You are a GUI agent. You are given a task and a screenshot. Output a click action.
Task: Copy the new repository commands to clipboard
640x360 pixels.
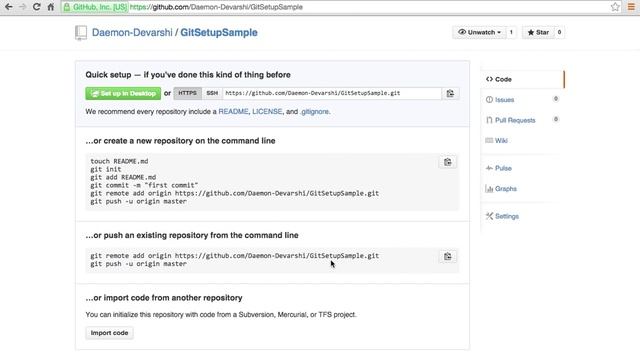click(448, 162)
